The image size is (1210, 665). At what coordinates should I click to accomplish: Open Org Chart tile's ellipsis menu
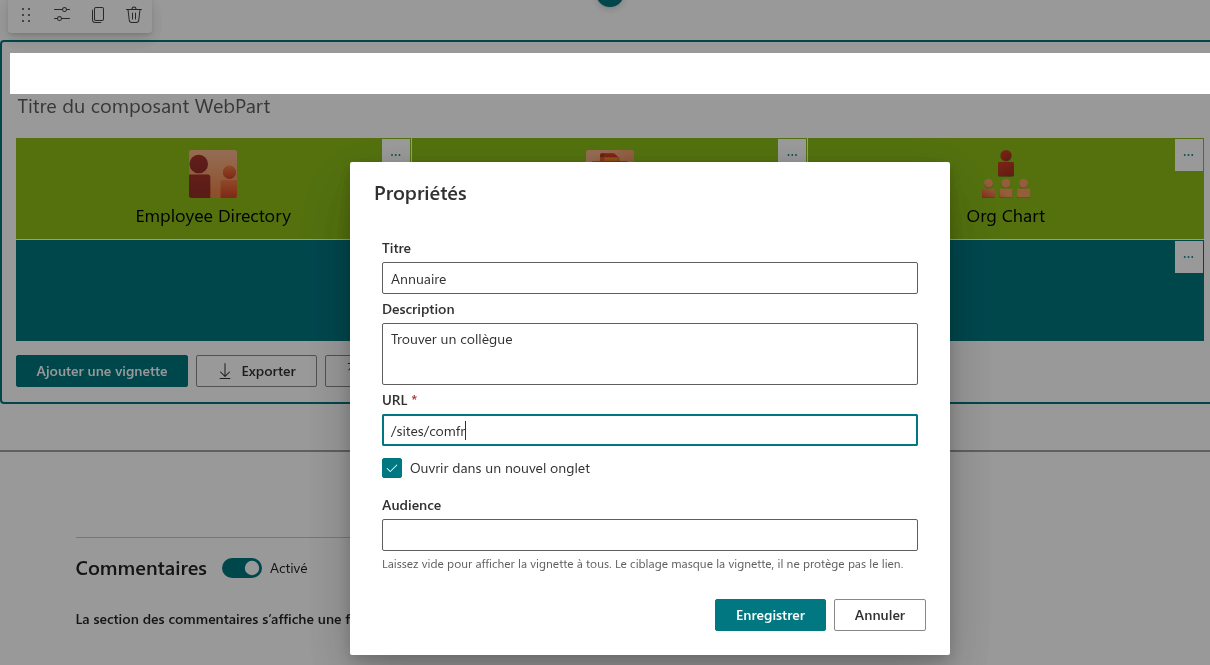1188,155
